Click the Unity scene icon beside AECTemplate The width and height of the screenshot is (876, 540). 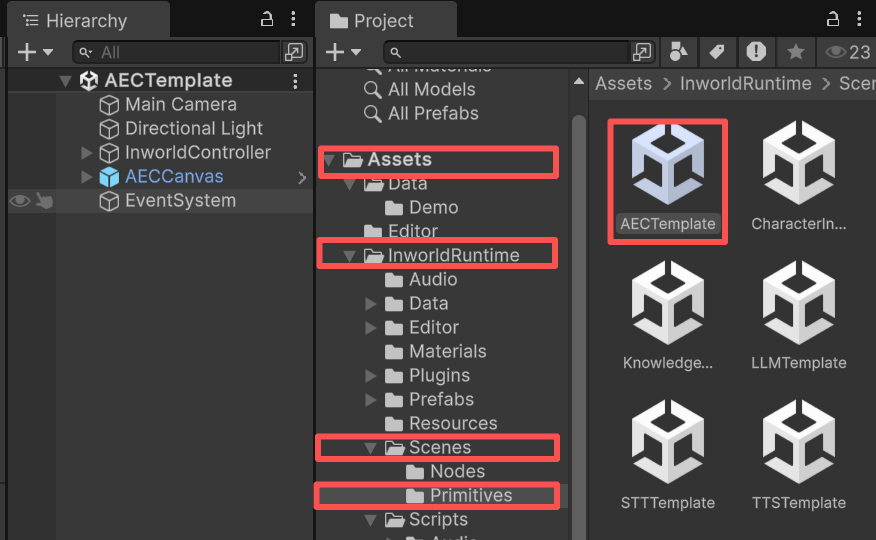coord(89,81)
